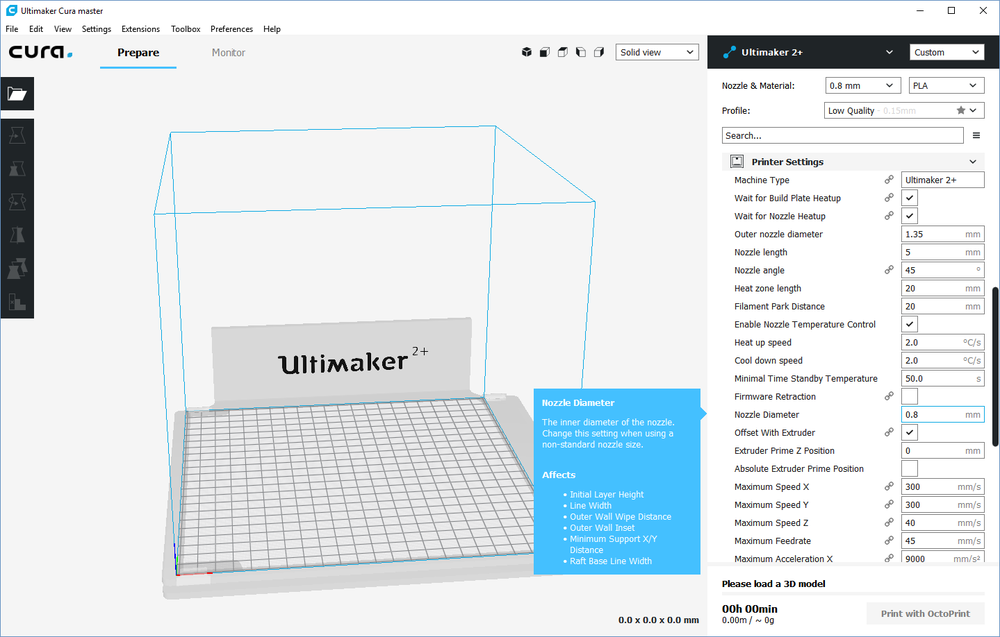Click the Print with OctoPrint button
Image resolution: width=1000 pixels, height=637 pixels.
tap(925, 613)
